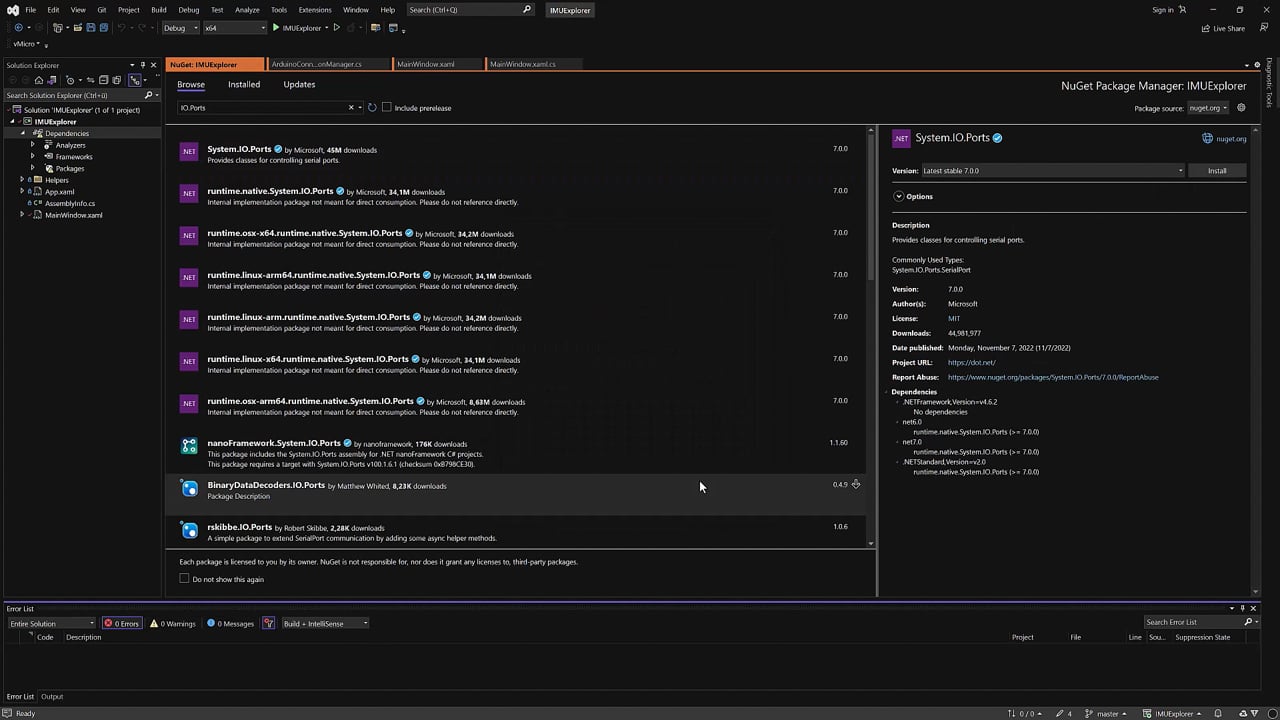Toggle the 0 Messages filter
Image resolution: width=1280 pixels, height=720 pixels.
coord(231,623)
